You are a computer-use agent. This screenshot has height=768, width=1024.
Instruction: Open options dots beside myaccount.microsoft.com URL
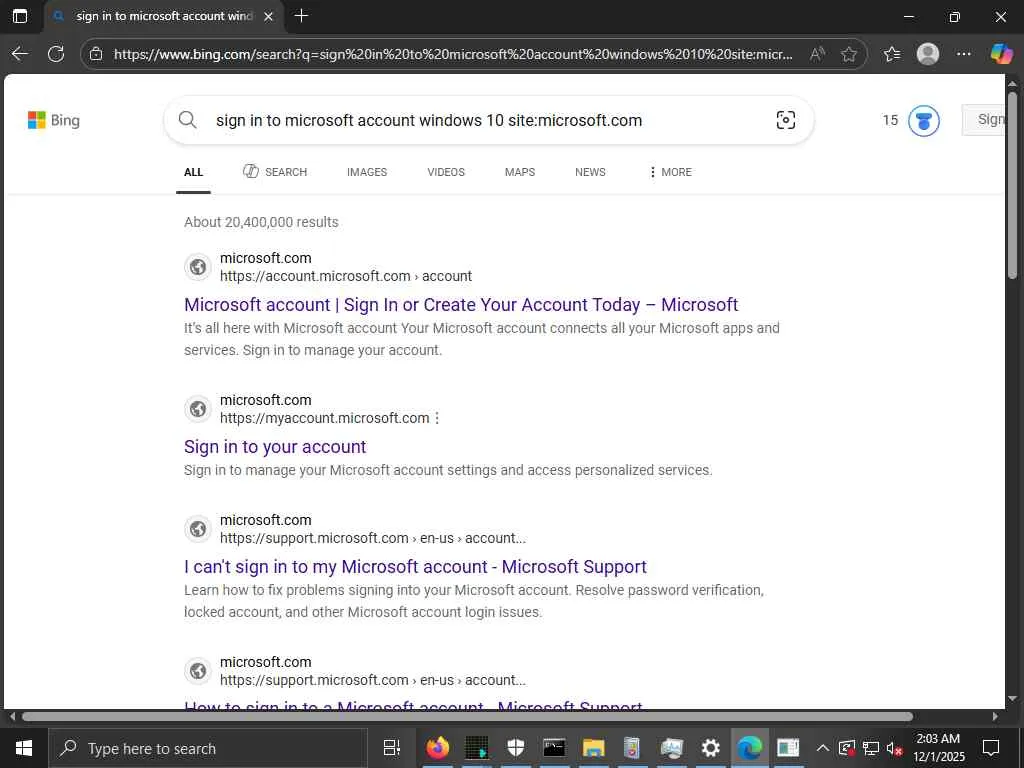coord(437,418)
